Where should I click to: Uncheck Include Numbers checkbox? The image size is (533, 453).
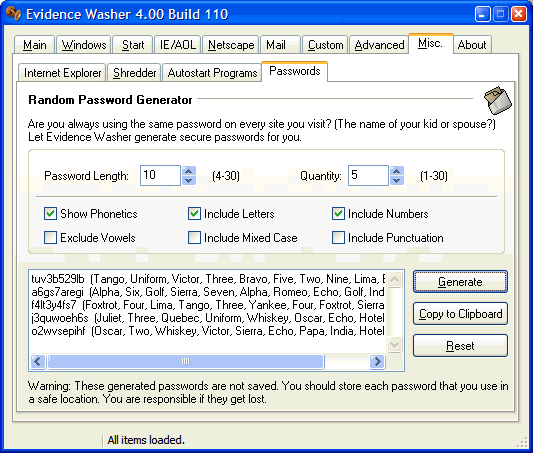[x=338, y=214]
